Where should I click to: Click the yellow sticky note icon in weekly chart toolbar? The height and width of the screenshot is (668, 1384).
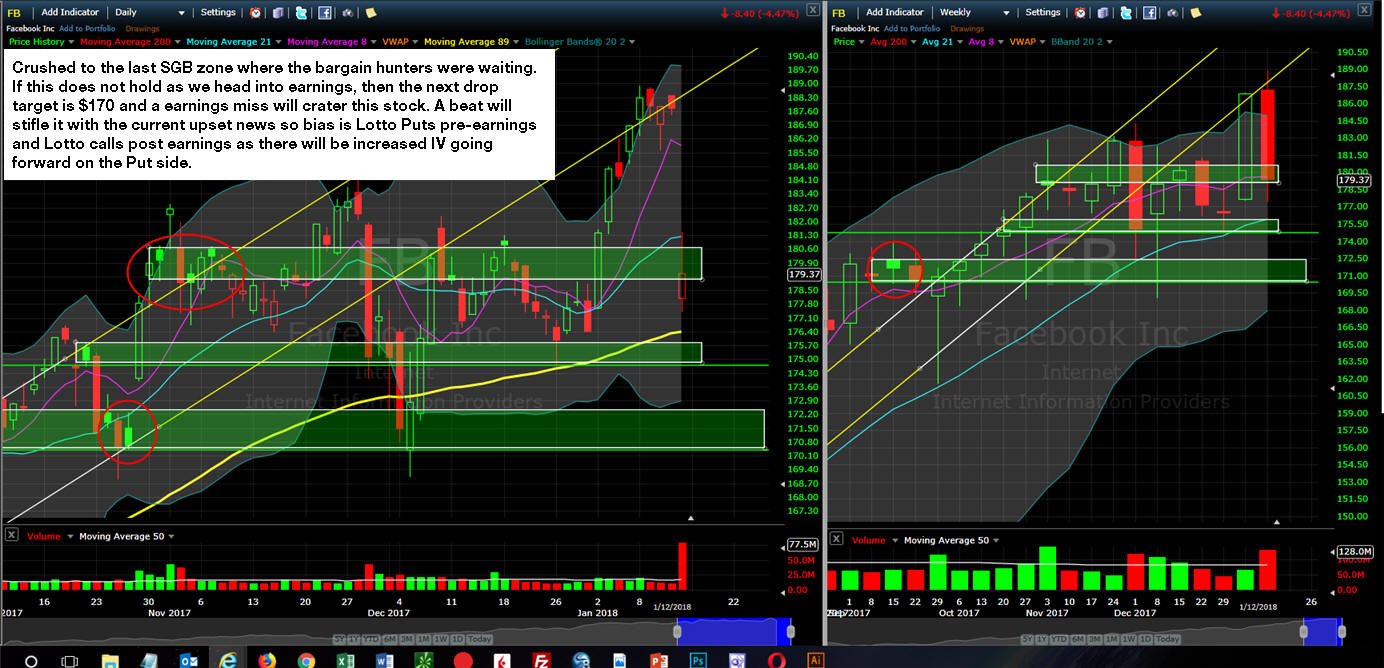pos(1195,13)
